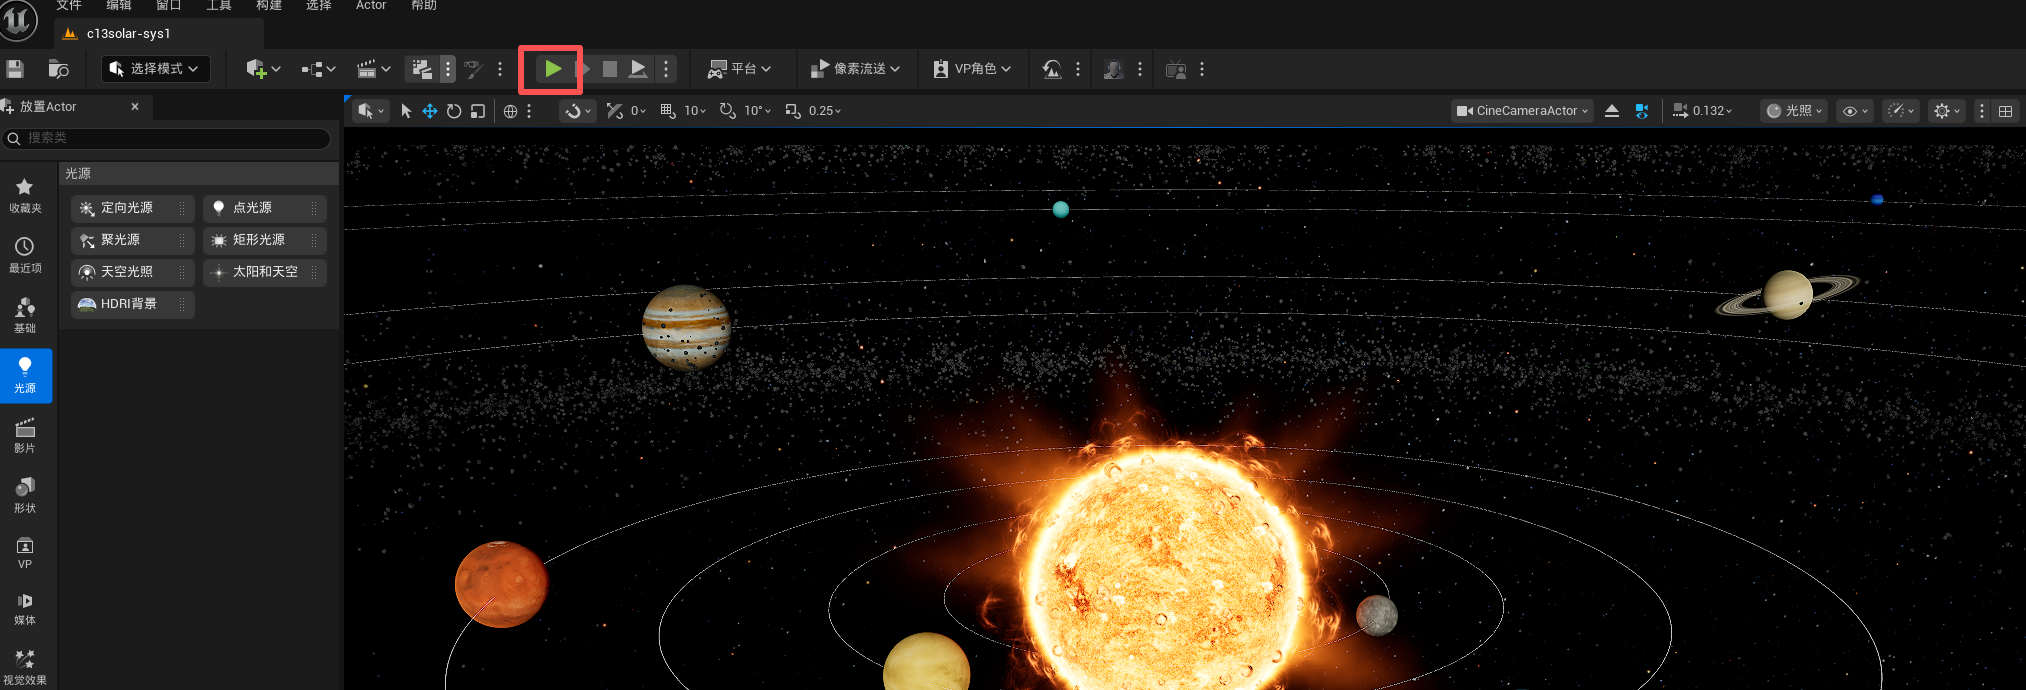
Task: Save the current level with the disk icon
Action: click(15, 69)
